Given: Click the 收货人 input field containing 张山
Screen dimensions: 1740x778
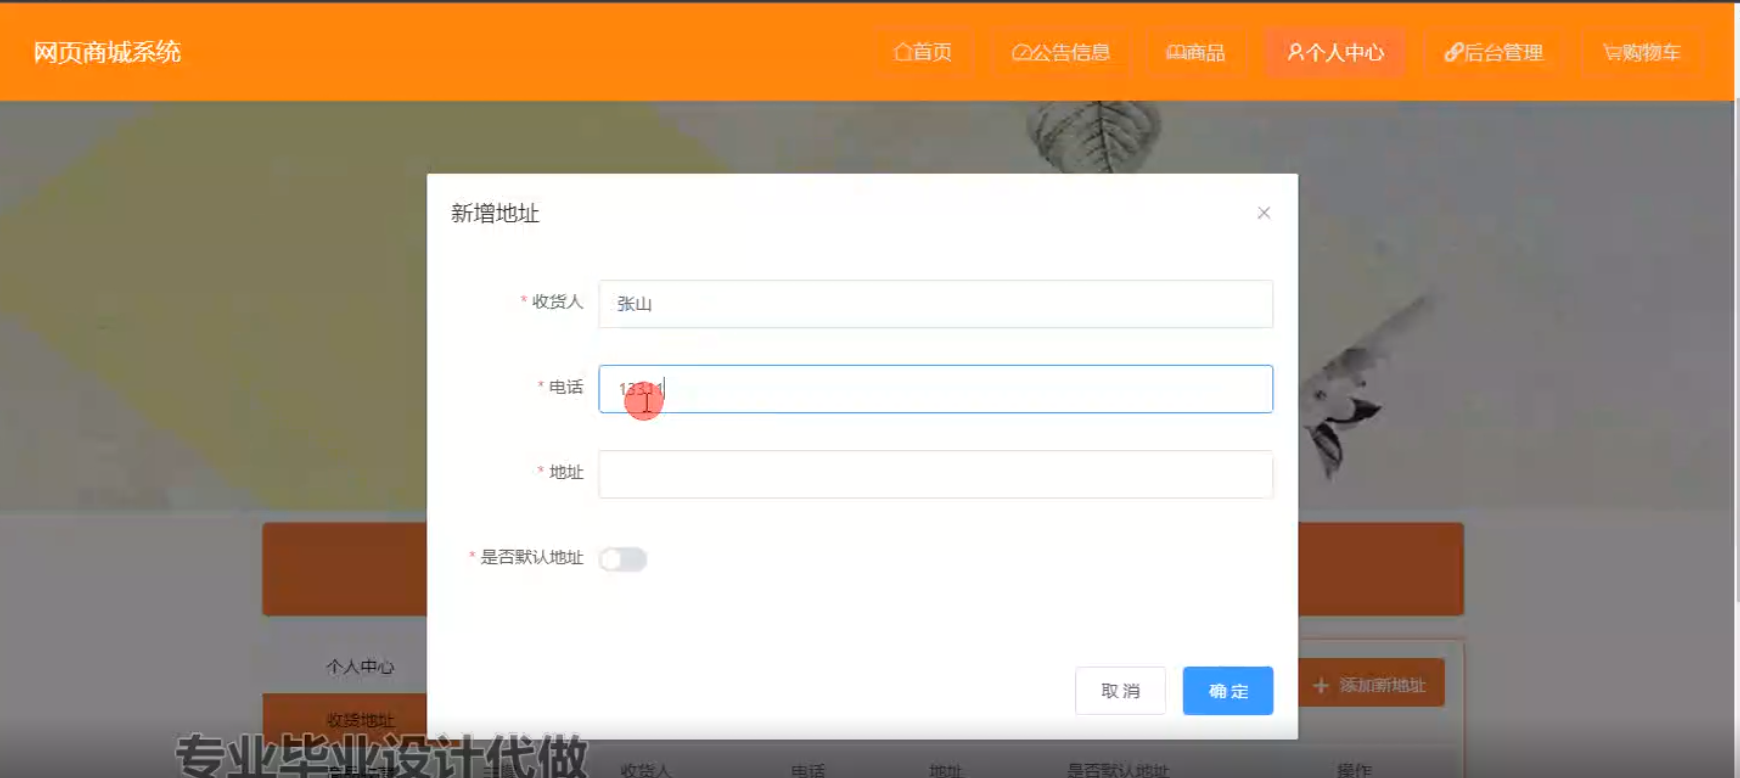Looking at the screenshot, I should point(935,304).
